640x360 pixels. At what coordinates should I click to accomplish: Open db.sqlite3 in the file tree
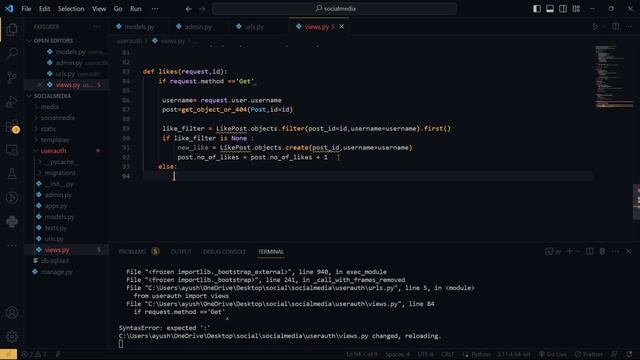(55, 261)
